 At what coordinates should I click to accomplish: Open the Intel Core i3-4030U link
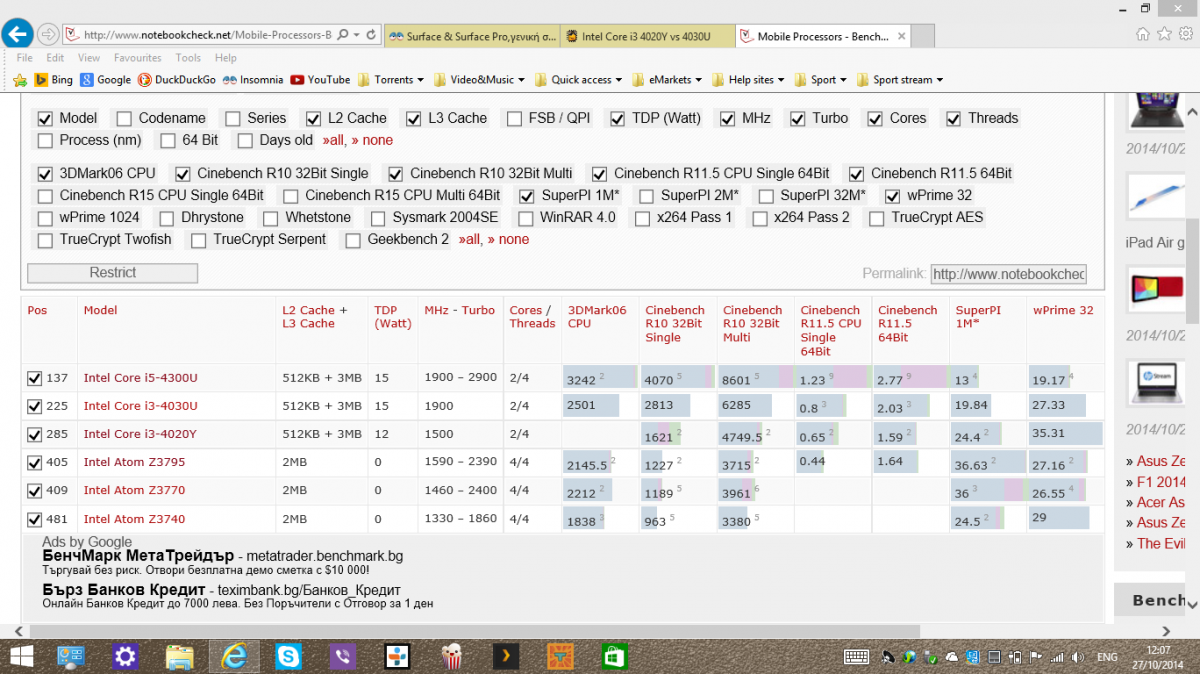[x=141, y=406]
